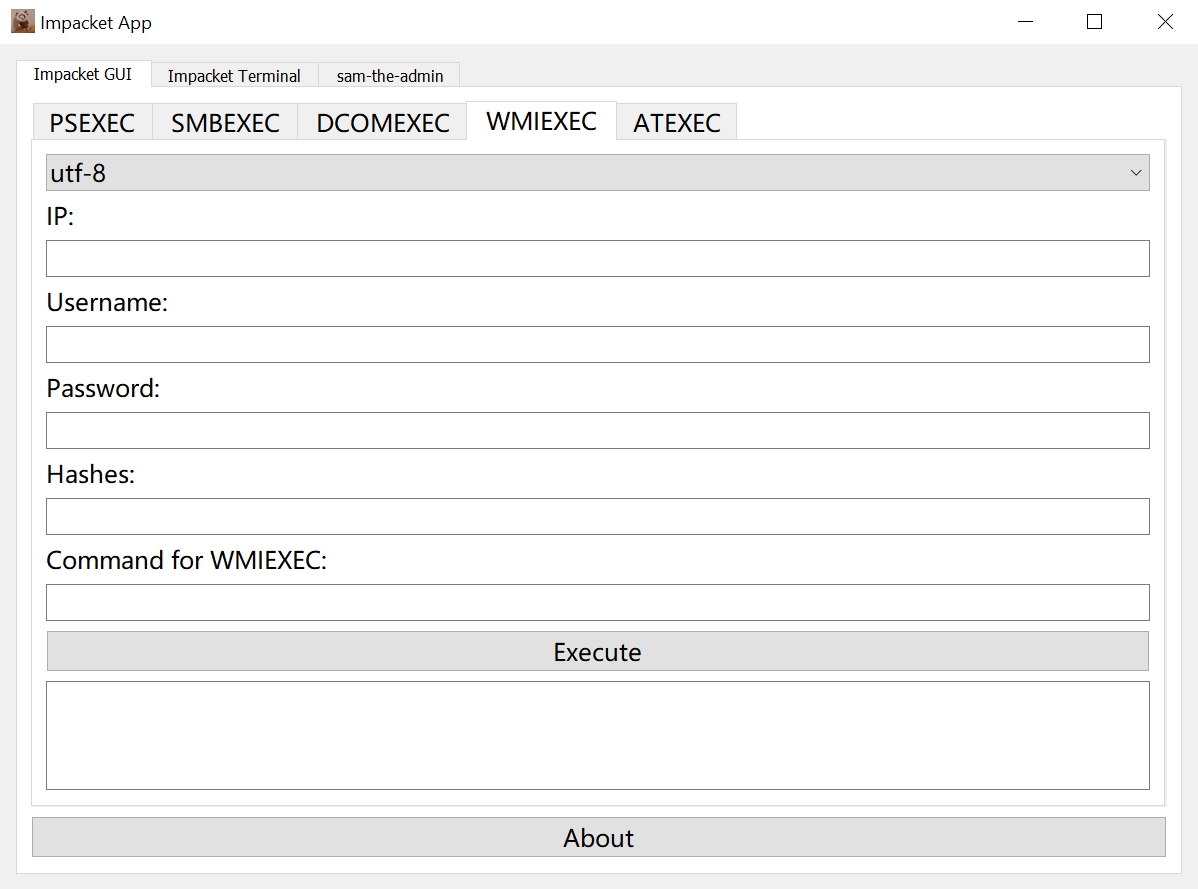
Task: Select the DCOMEXEC tab
Action: click(383, 122)
